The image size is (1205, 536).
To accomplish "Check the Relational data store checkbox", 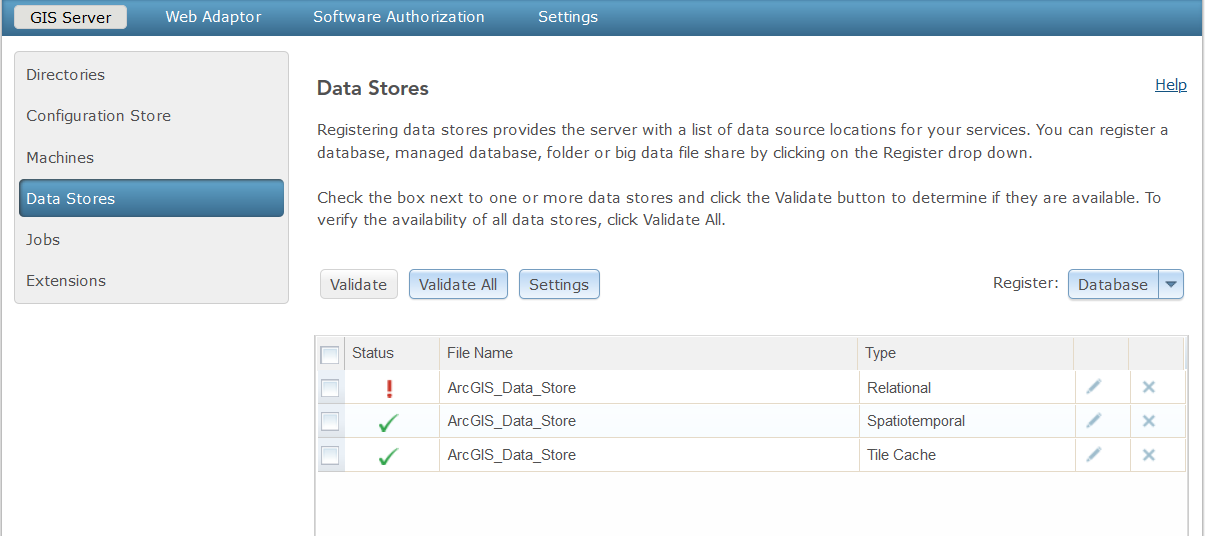I will pyautogui.click(x=330, y=388).
